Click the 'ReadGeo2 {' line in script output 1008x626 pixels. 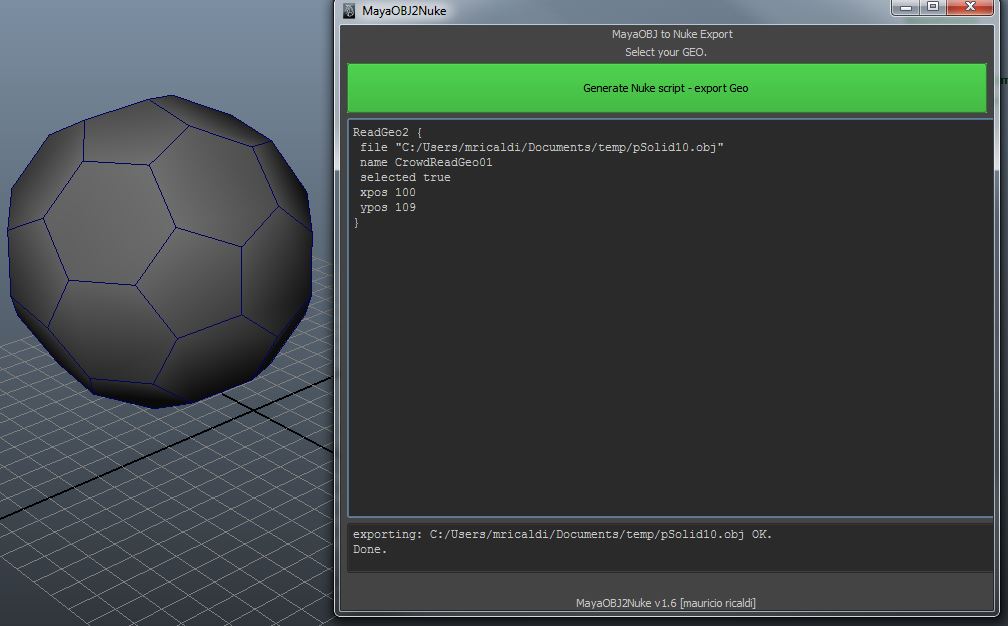[x=387, y=132]
